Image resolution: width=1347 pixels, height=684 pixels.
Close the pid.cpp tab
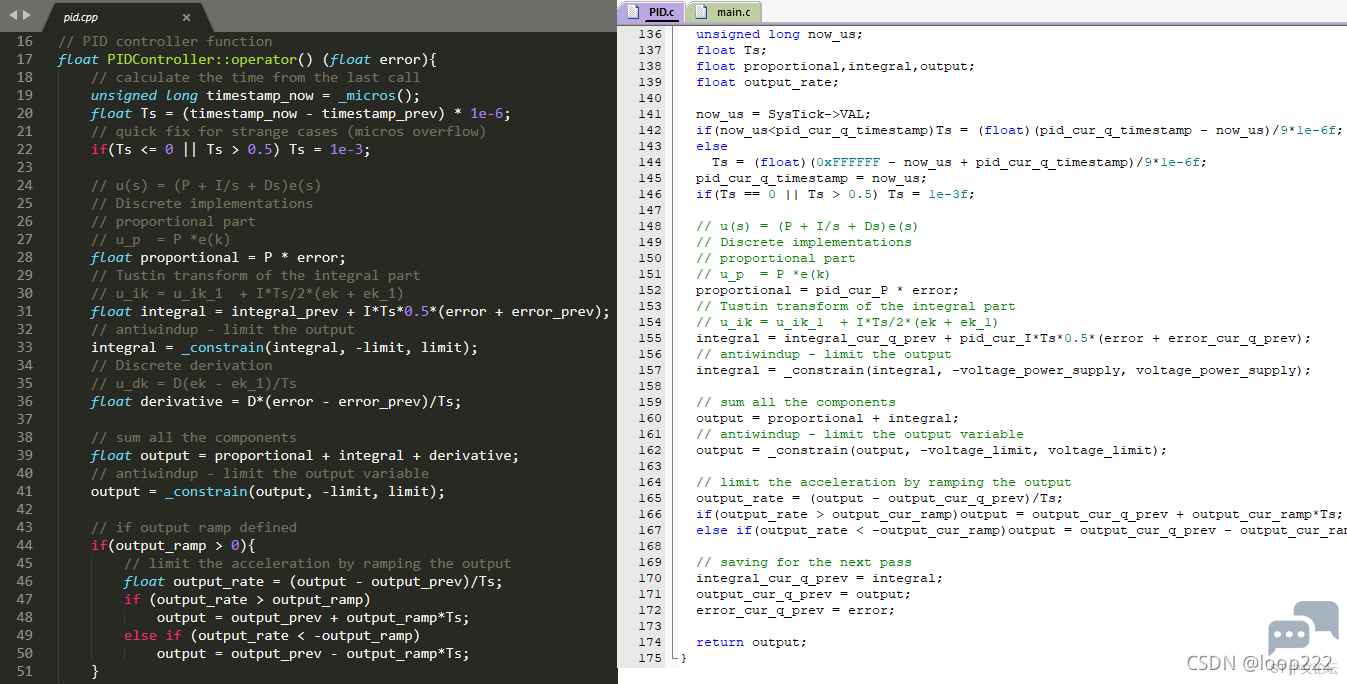tap(186, 17)
